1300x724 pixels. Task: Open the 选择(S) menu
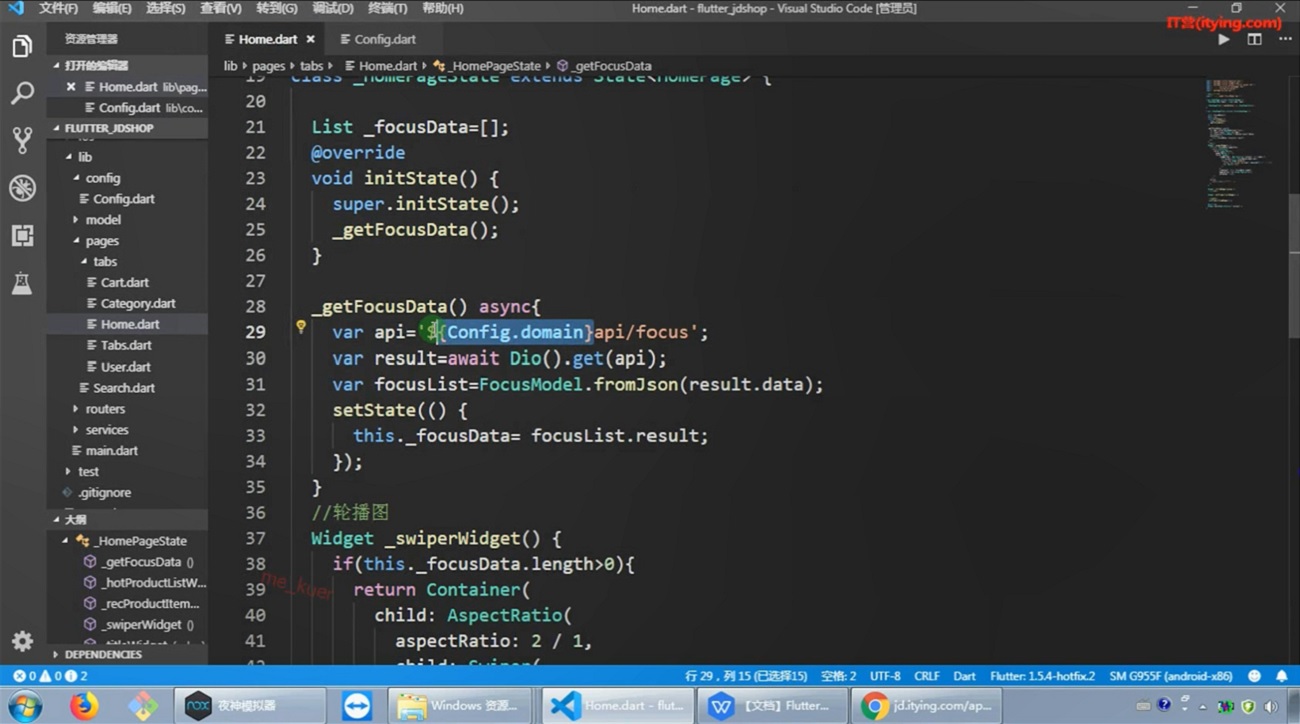165,8
